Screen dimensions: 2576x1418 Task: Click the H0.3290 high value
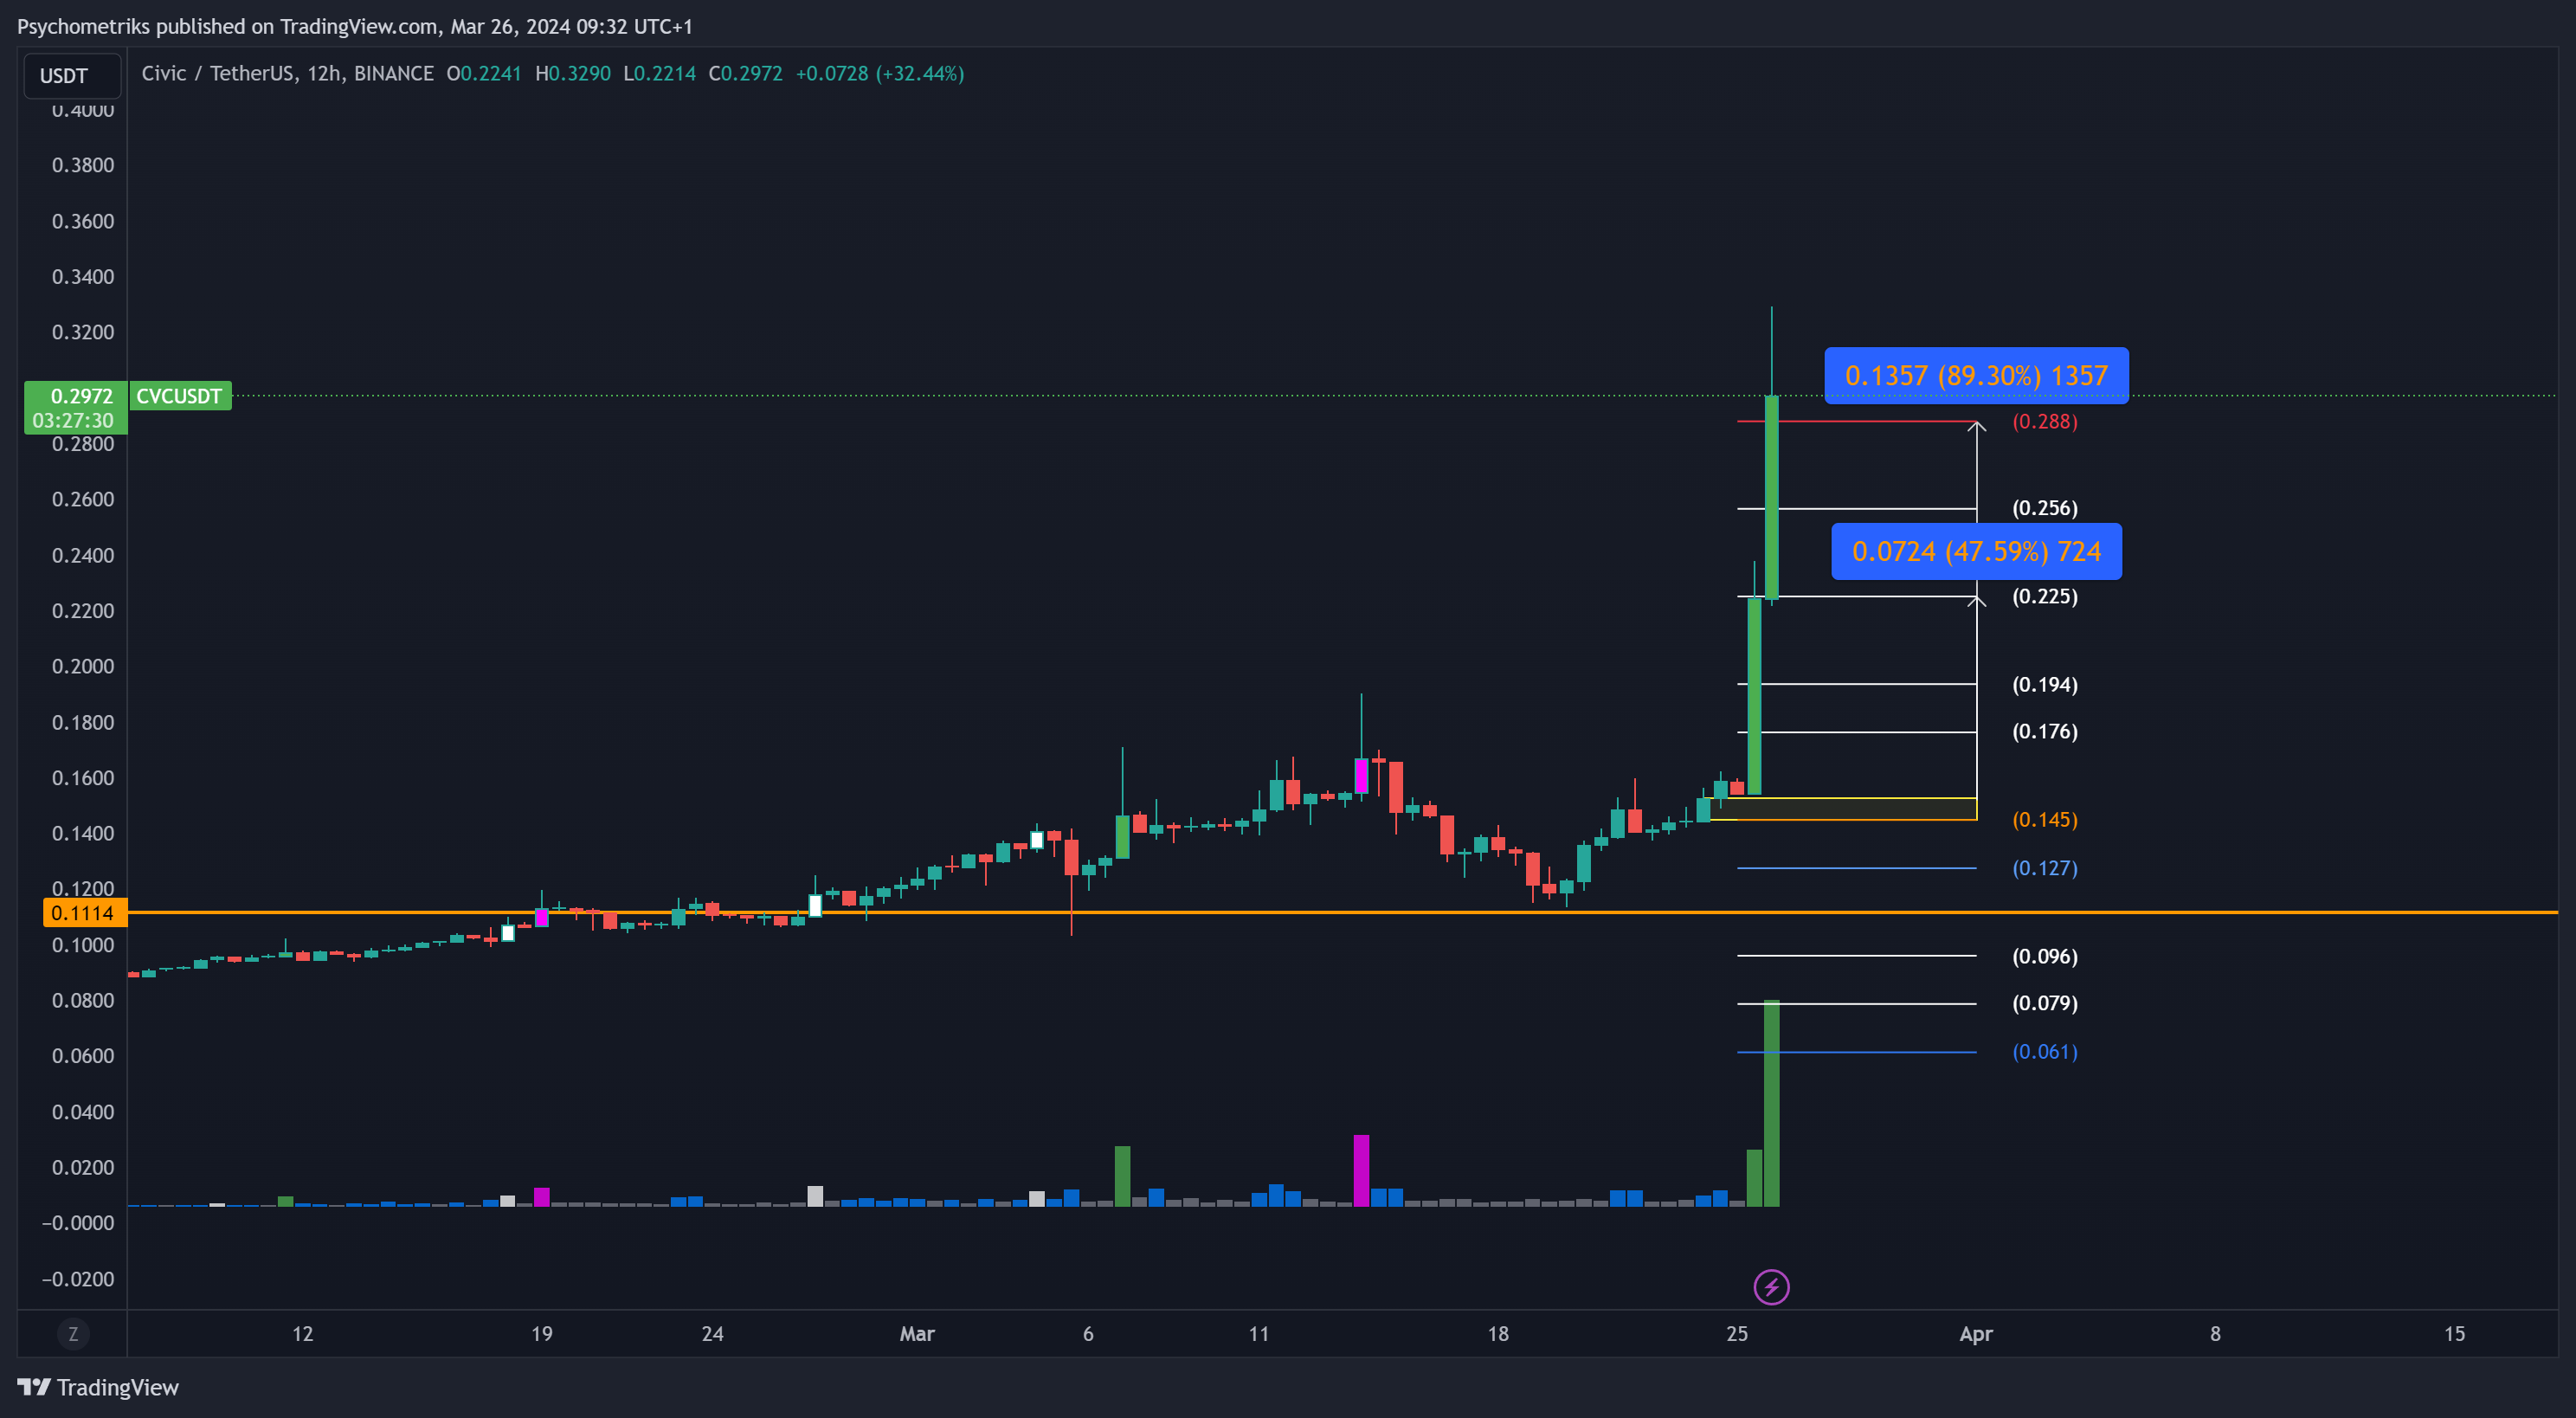click(573, 73)
